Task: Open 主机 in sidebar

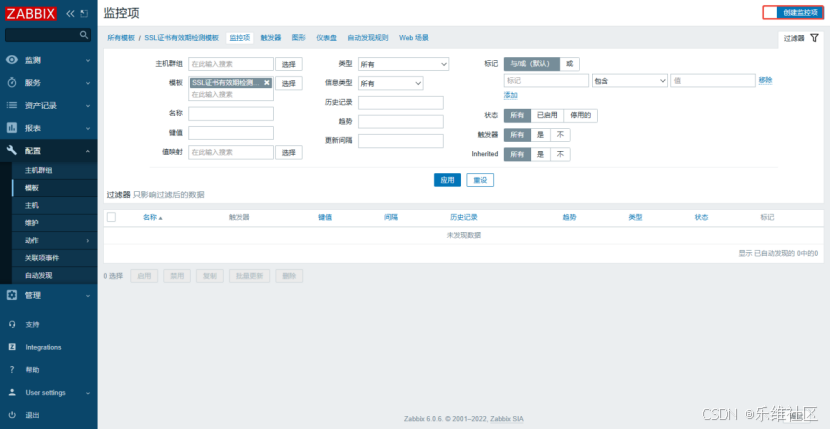Action: pyautogui.click(x=32, y=205)
